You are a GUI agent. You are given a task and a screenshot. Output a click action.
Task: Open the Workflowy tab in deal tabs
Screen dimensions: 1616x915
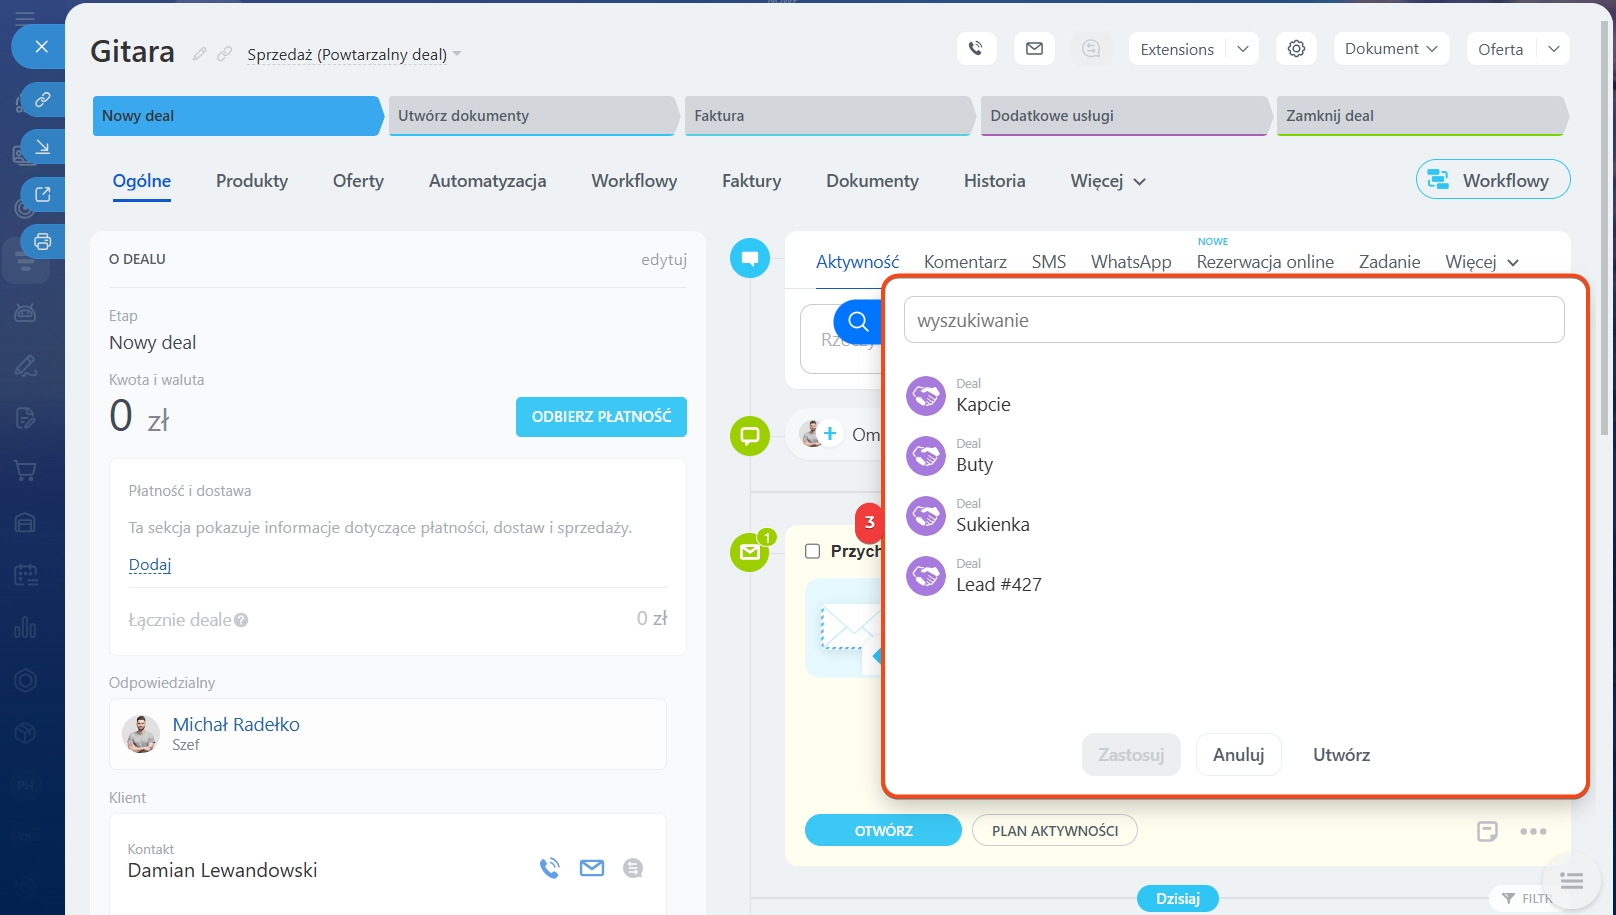point(634,181)
